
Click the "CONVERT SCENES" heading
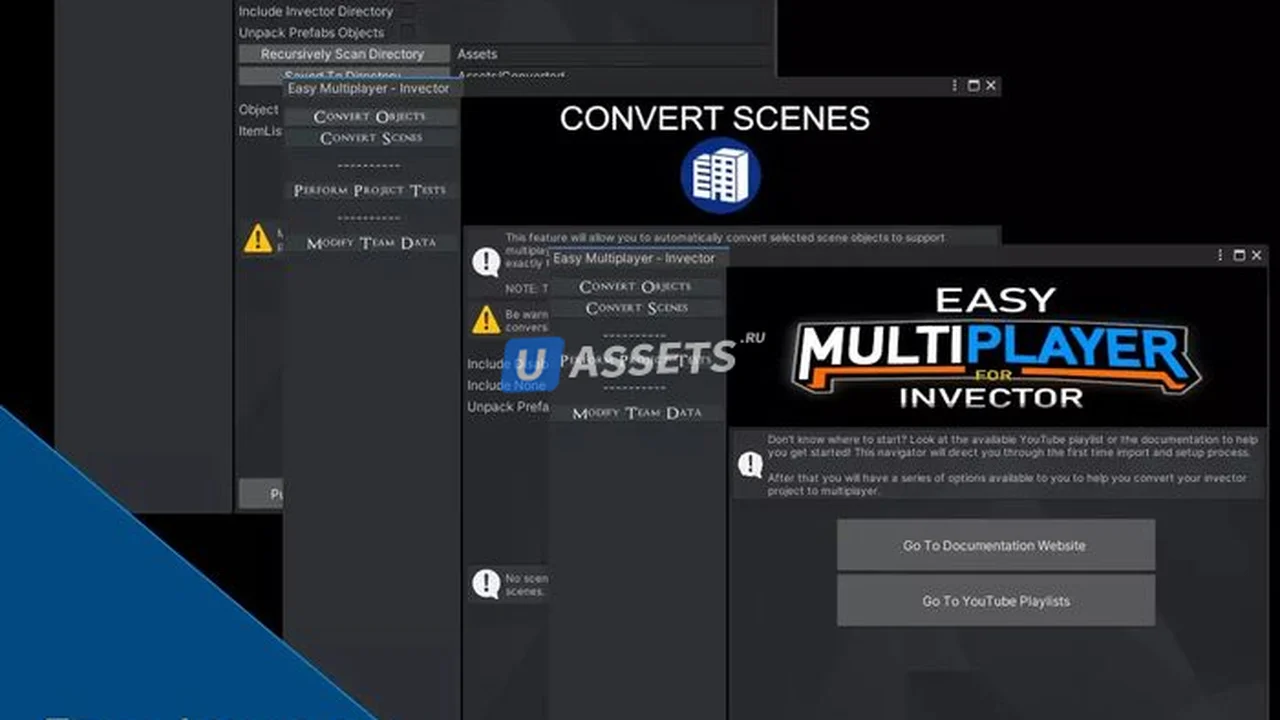pyautogui.click(x=714, y=118)
